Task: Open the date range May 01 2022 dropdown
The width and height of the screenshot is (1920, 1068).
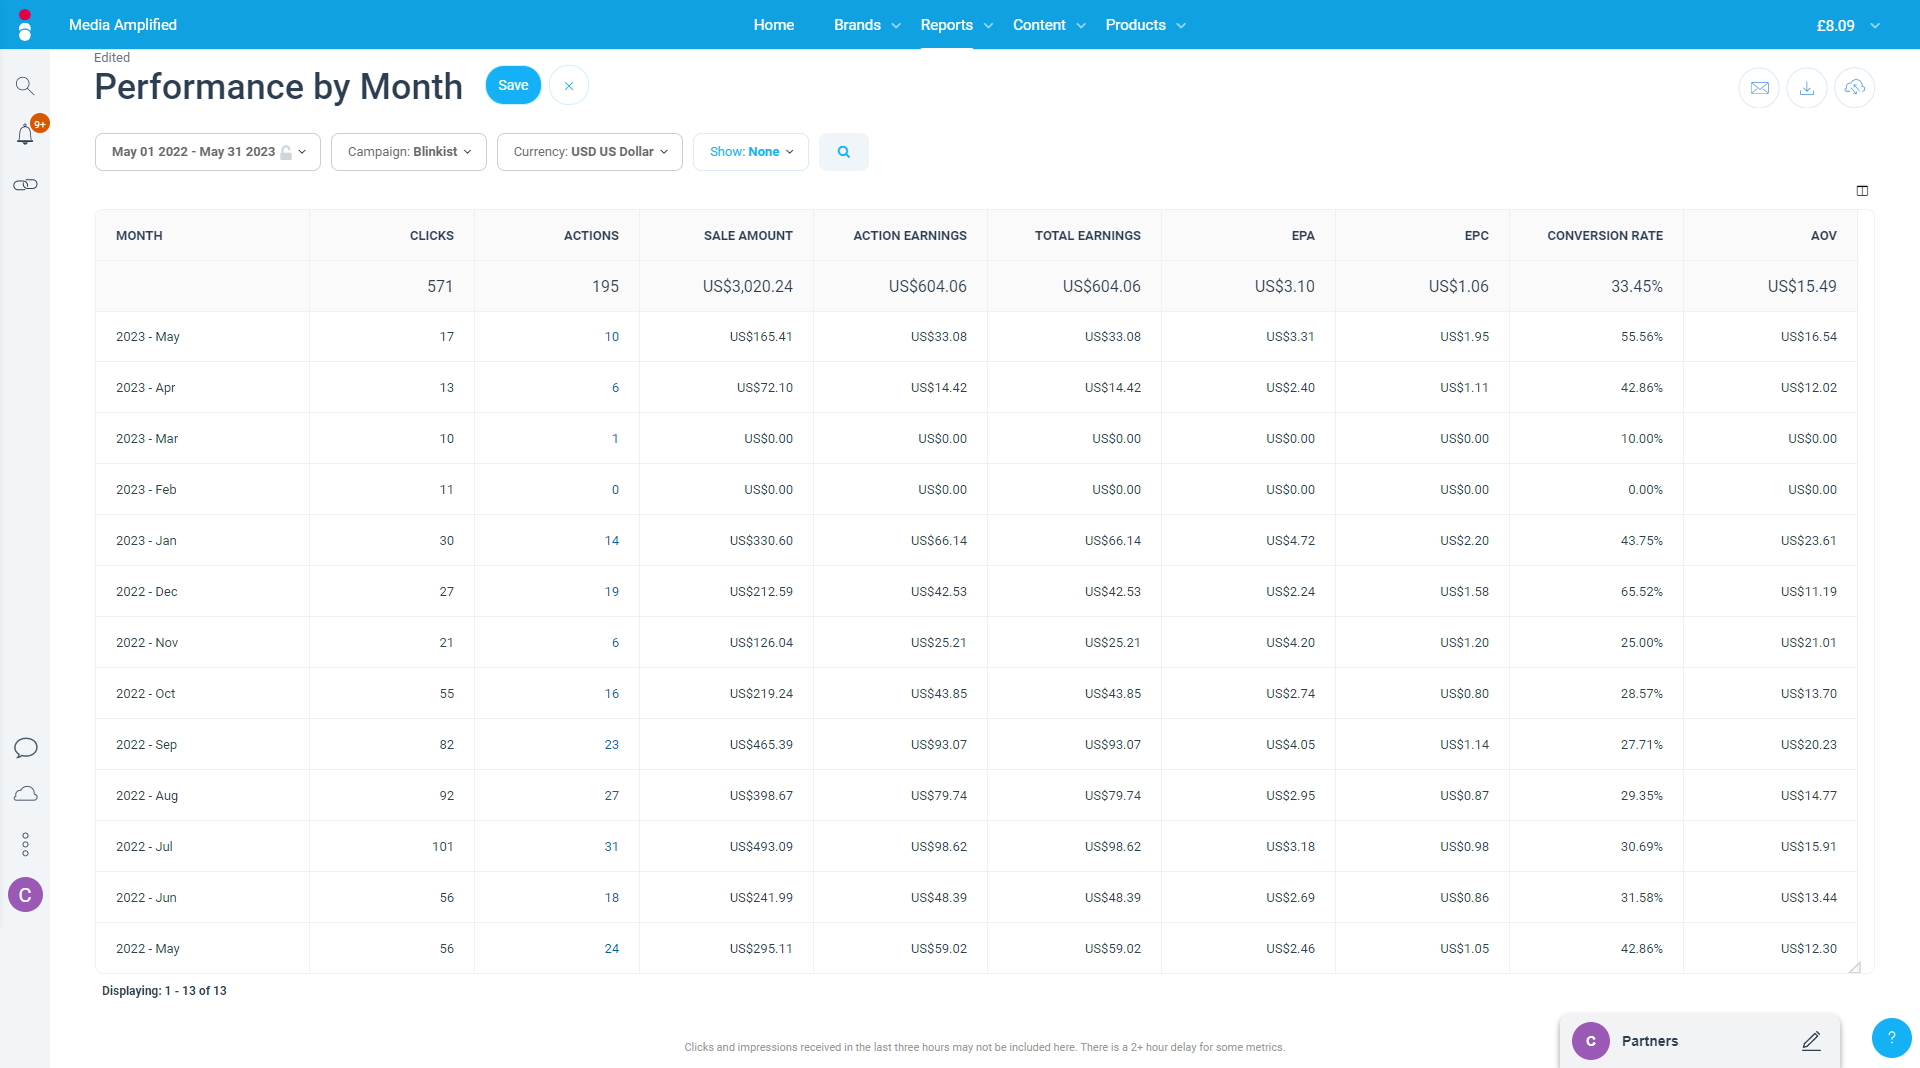Action: (208, 152)
